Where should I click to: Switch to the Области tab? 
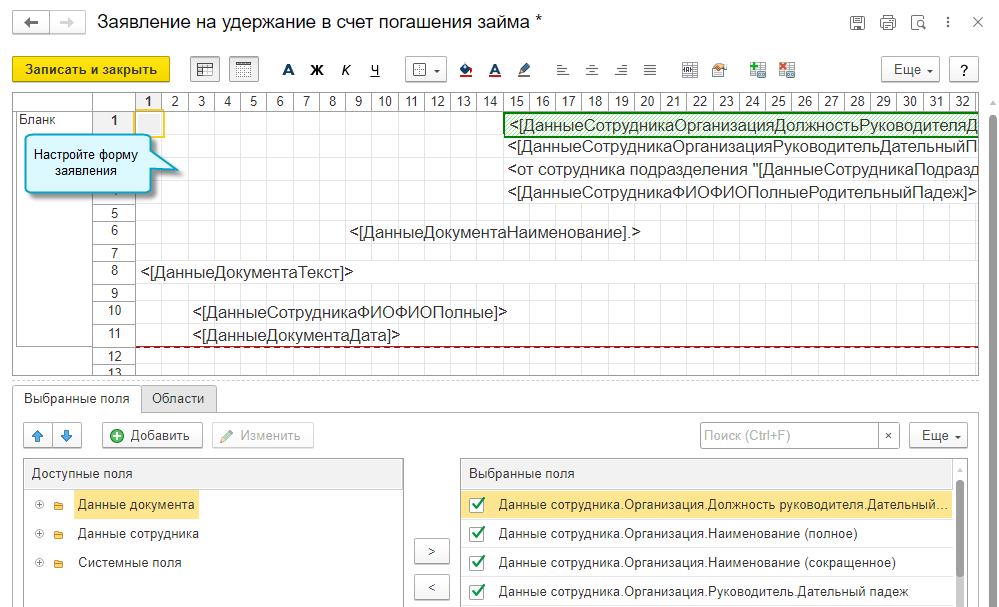point(178,398)
